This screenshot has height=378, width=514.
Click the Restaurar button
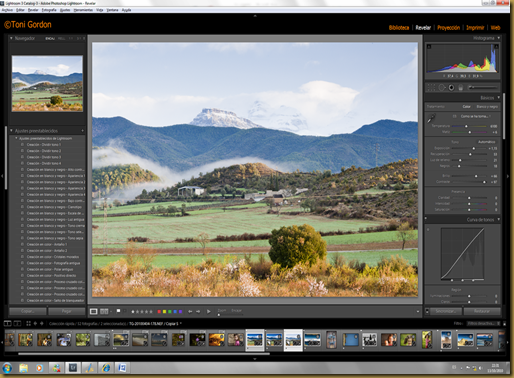coord(482,311)
